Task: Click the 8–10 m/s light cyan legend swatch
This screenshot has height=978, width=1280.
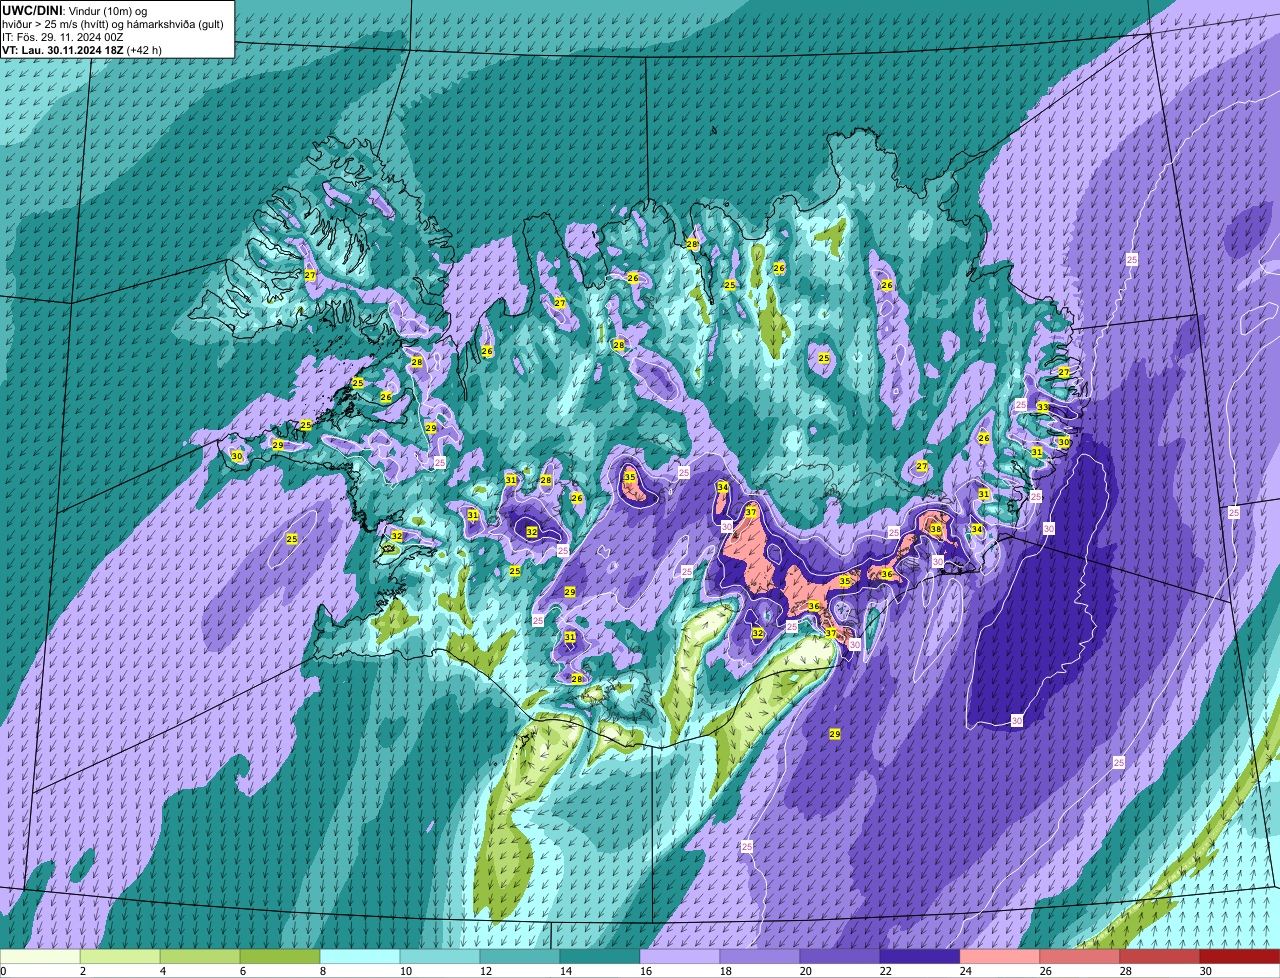Action: (360, 957)
